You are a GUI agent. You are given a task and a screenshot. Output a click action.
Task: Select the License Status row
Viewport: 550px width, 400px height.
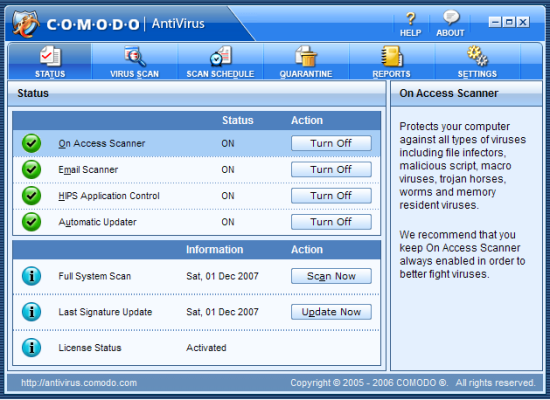pos(196,348)
